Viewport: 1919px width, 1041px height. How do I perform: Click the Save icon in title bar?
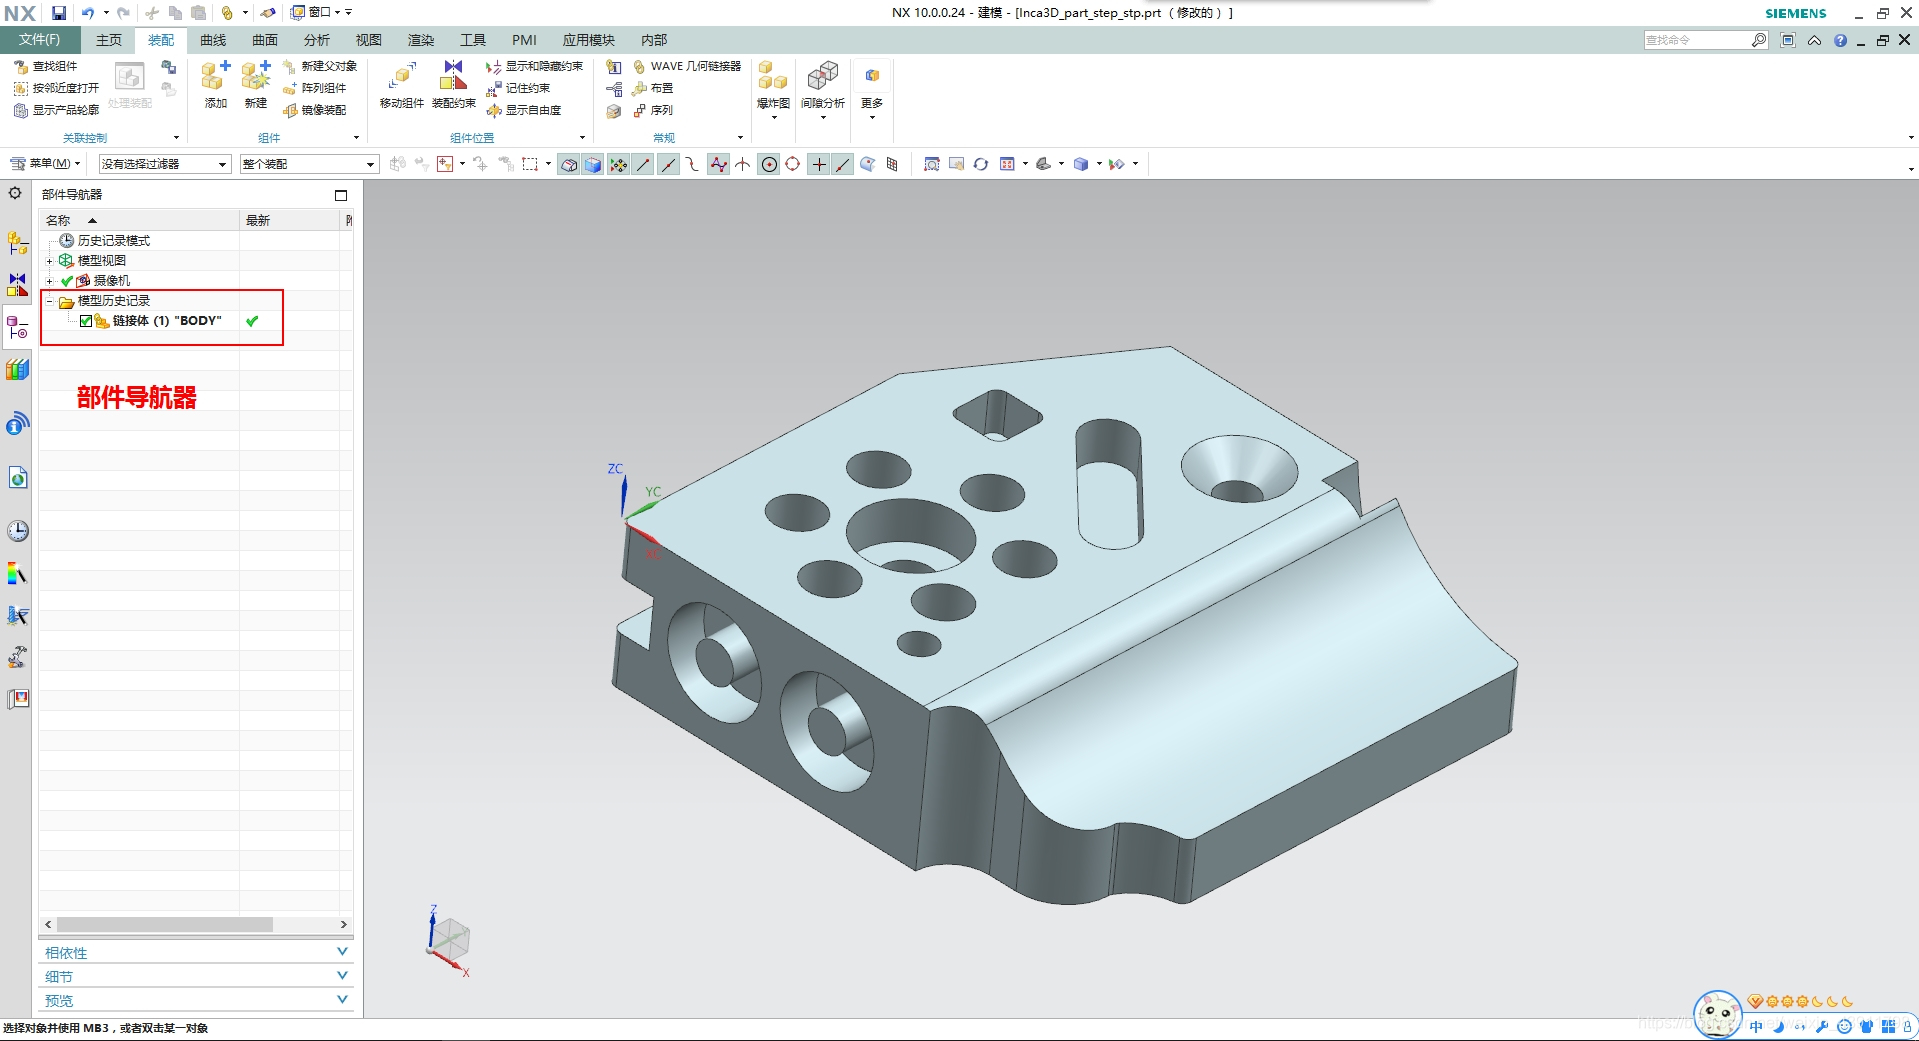(59, 13)
